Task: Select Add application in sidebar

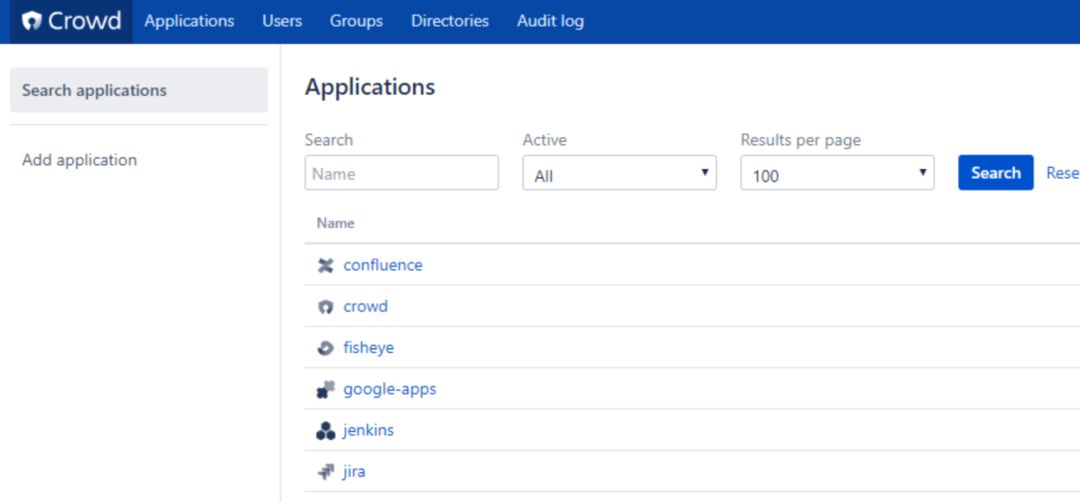Action: point(79,160)
